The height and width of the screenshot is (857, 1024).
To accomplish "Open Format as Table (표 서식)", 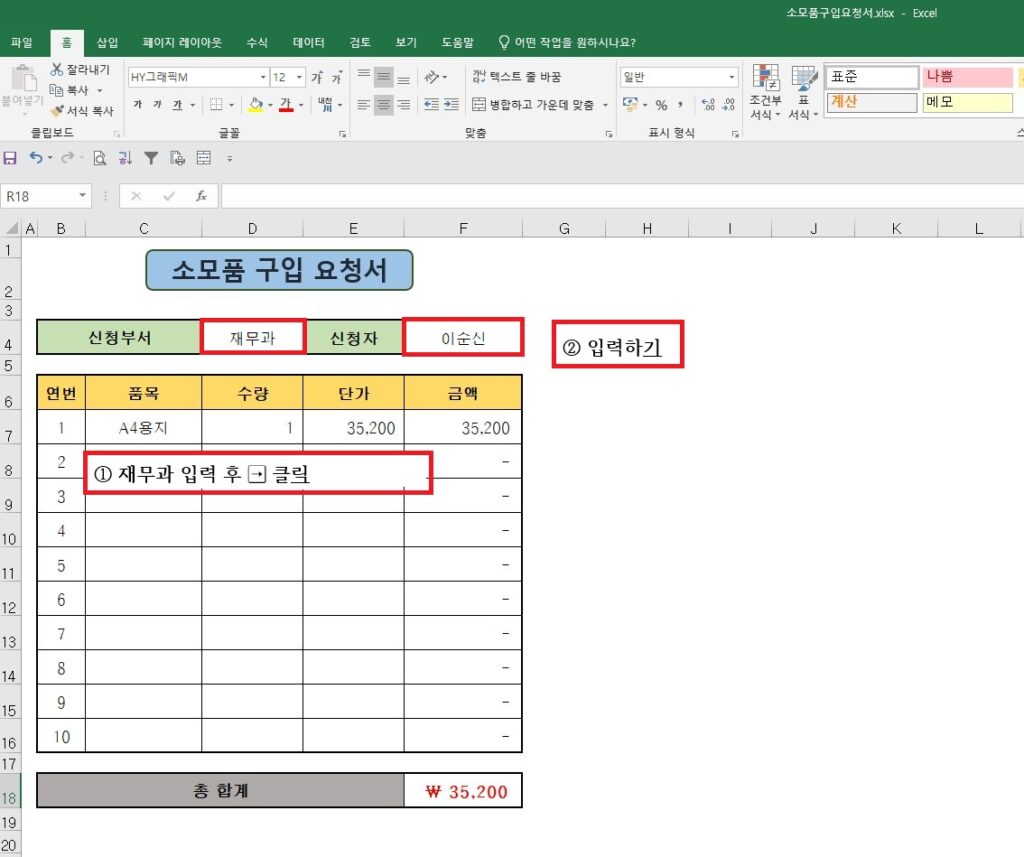I will click(x=803, y=91).
